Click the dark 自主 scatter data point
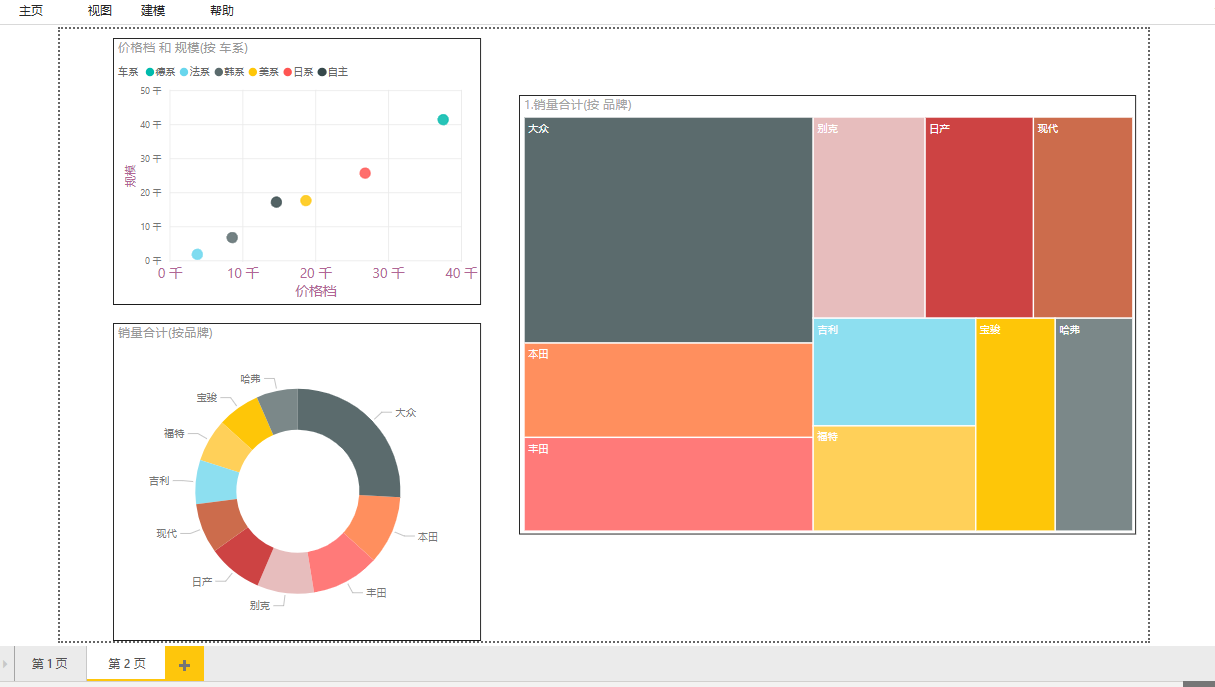The image size is (1215, 687). tap(276, 202)
